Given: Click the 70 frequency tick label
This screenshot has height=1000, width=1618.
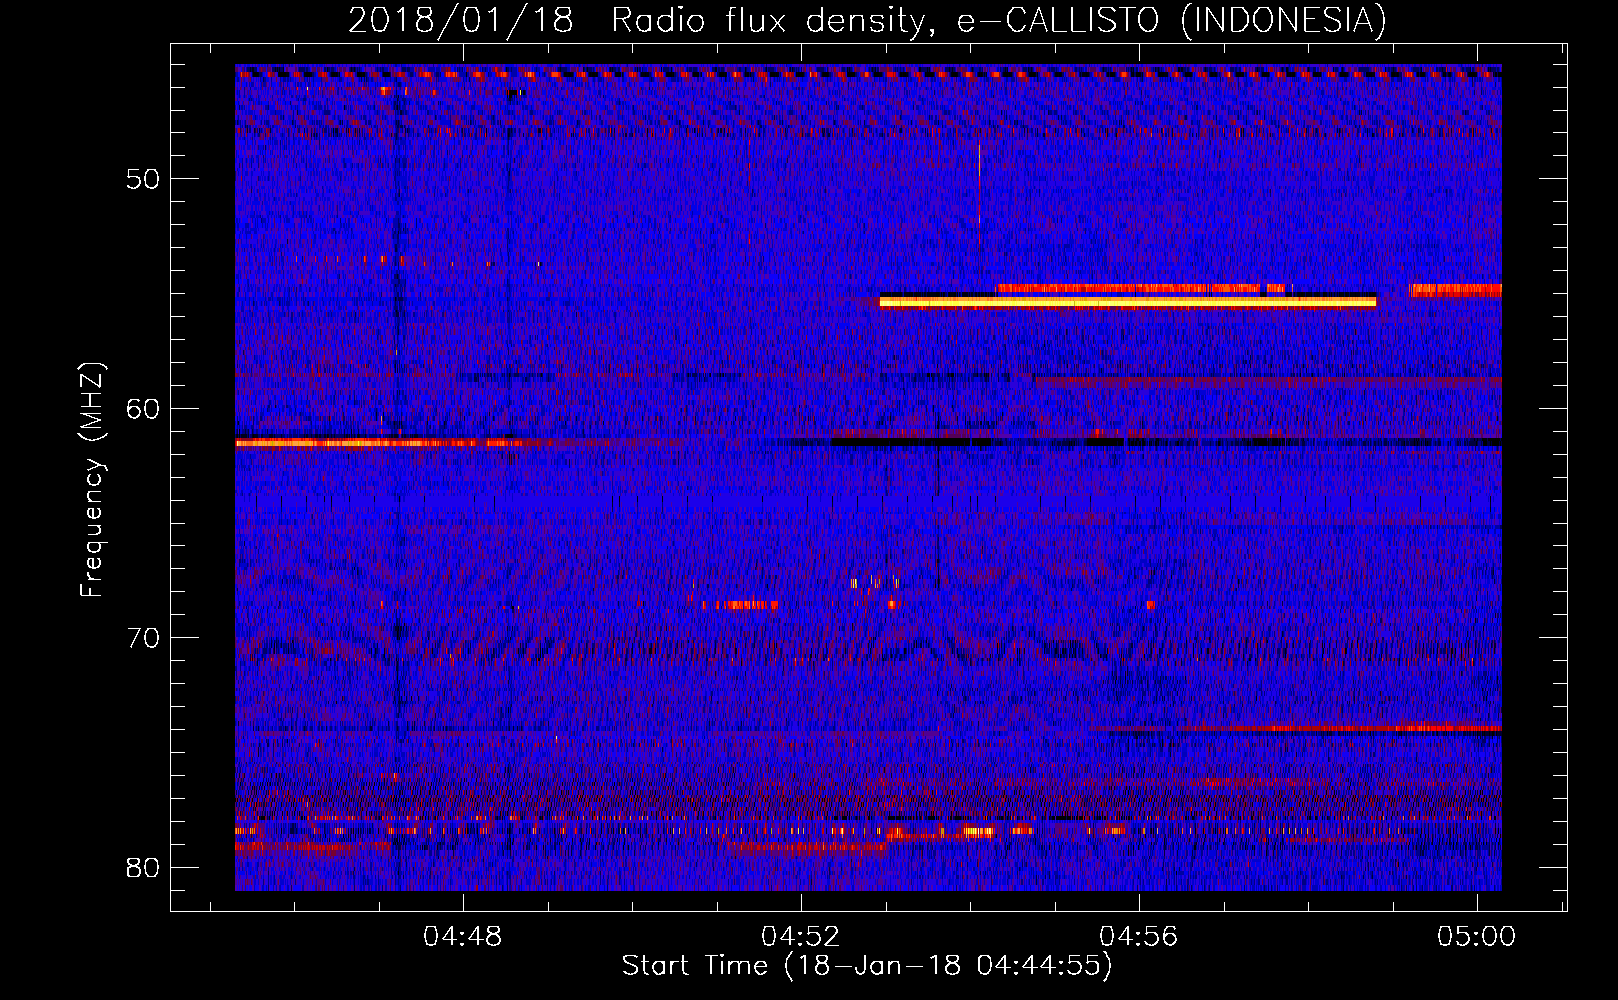Looking at the screenshot, I should [x=143, y=638].
